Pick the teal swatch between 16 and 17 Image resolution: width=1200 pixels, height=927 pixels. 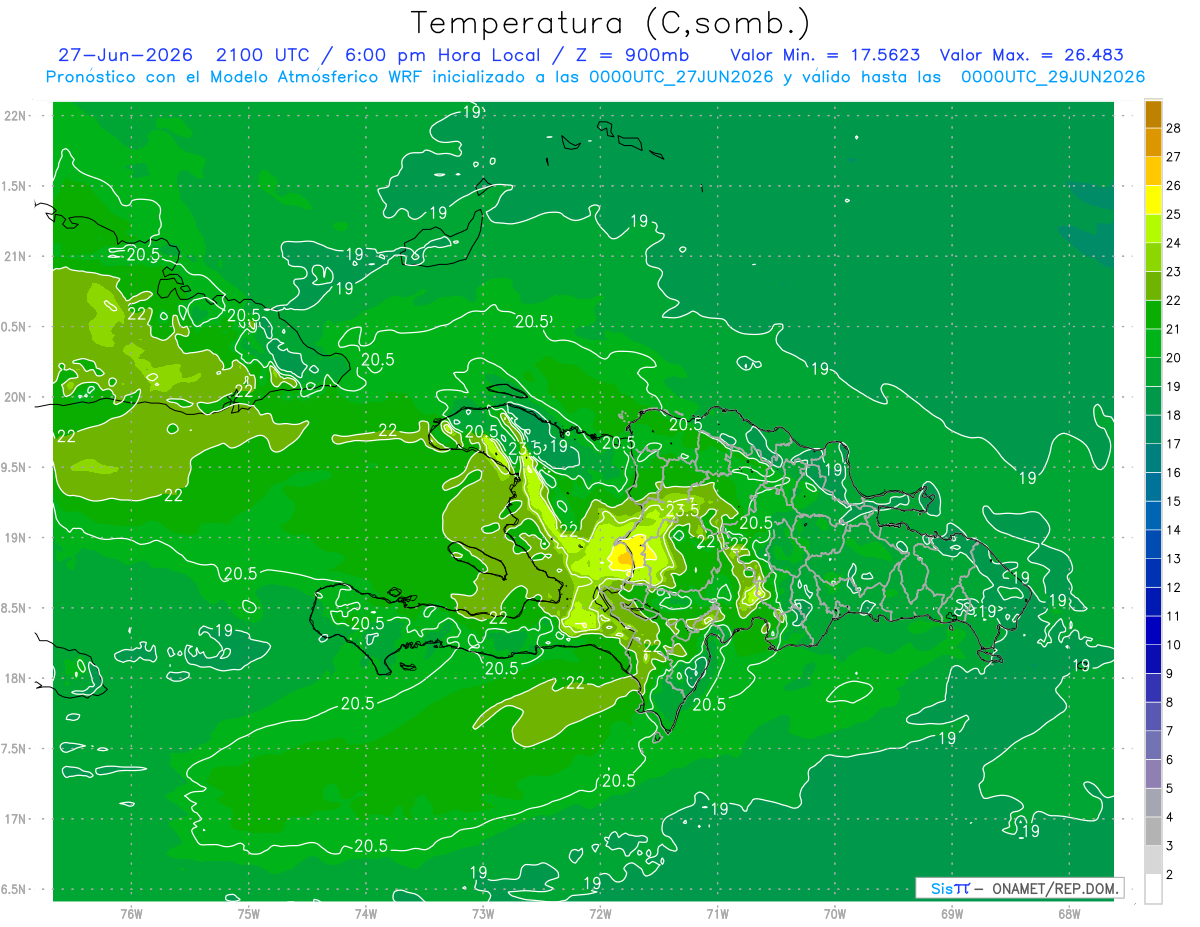coord(1153,458)
